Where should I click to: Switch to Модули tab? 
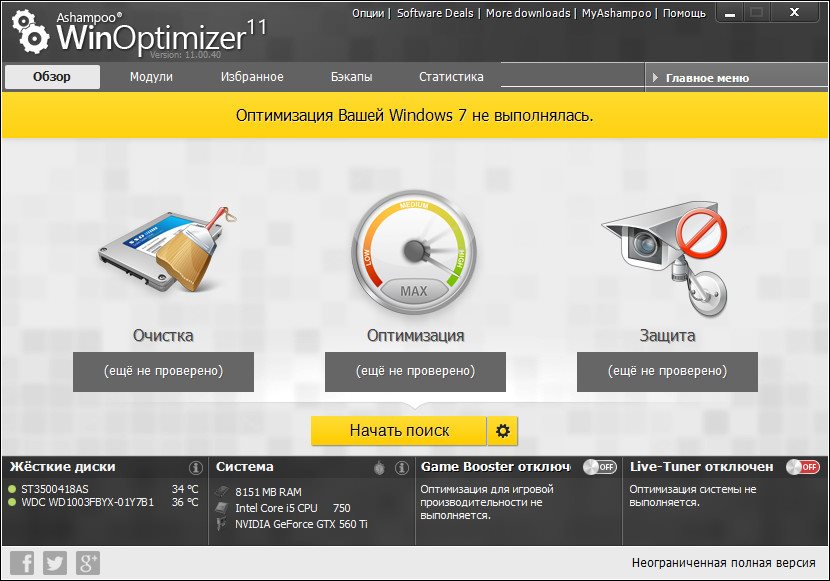point(151,77)
